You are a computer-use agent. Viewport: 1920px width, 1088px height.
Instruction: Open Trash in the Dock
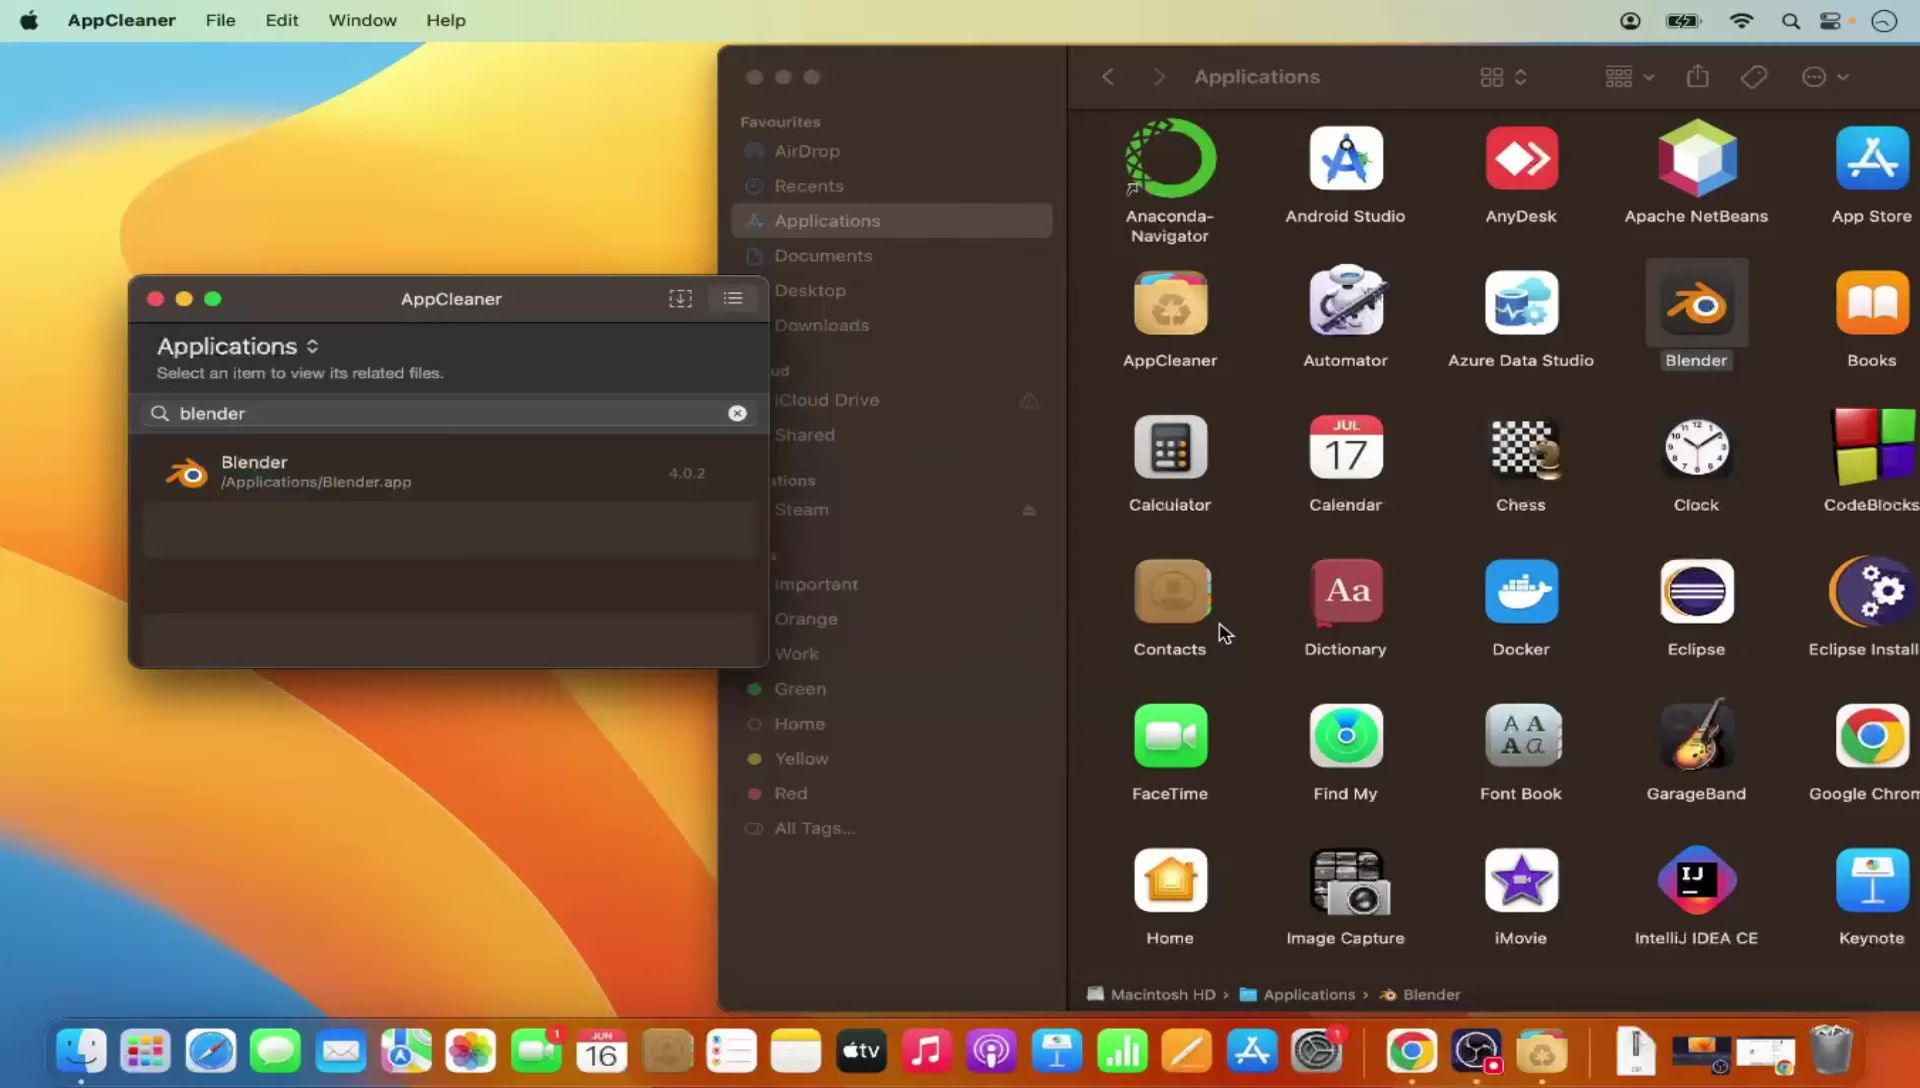pos(1831,1051)
